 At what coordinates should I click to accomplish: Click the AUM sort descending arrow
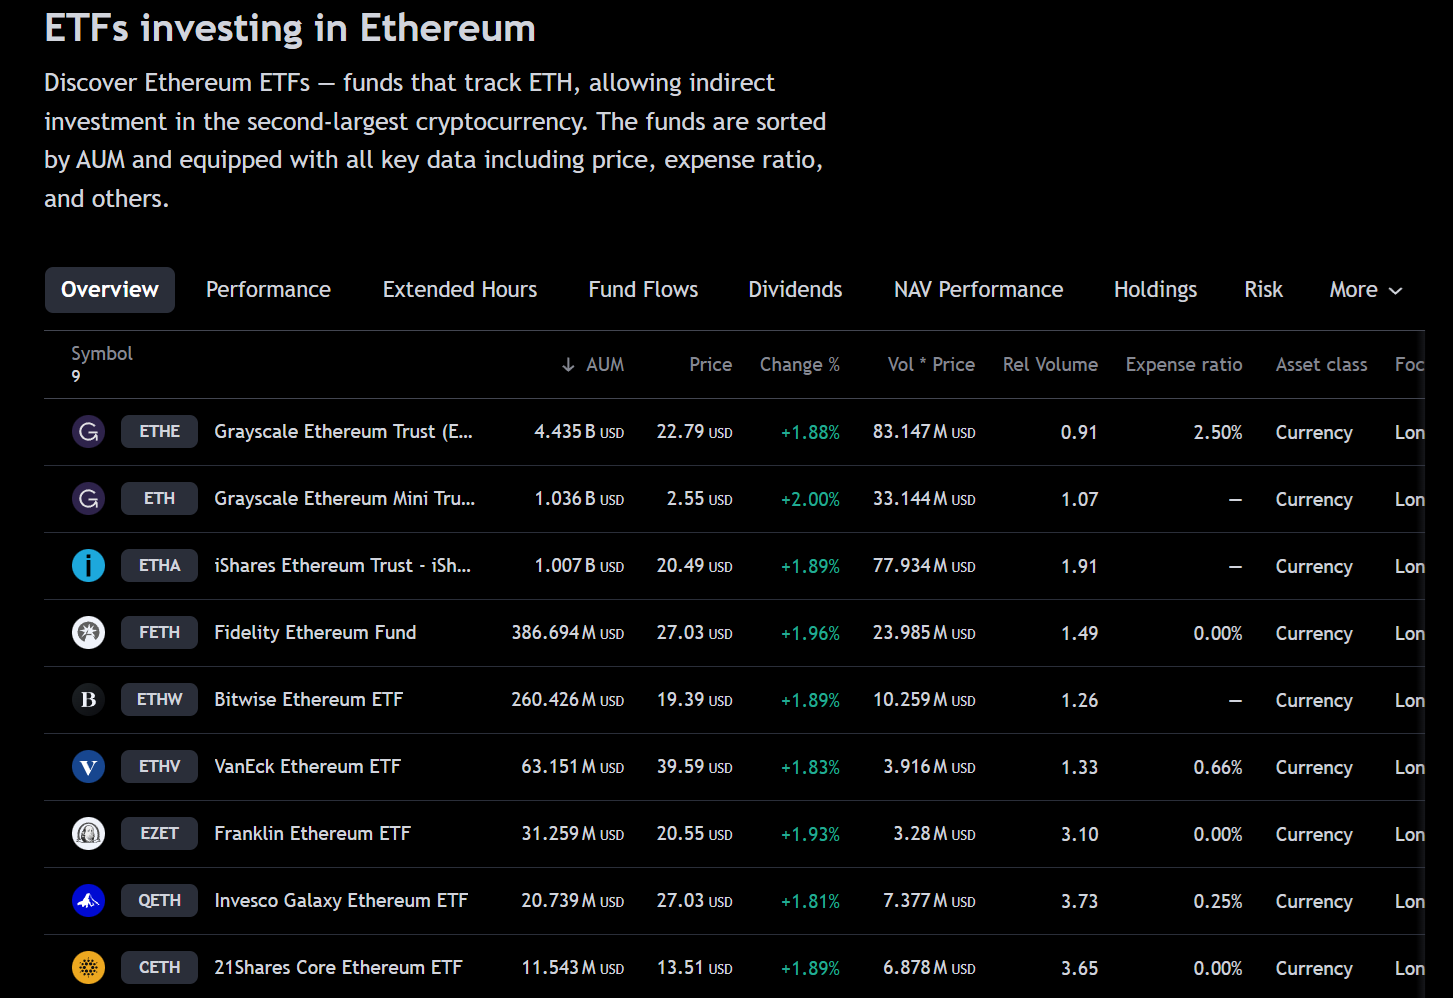[x=568, y=365]
